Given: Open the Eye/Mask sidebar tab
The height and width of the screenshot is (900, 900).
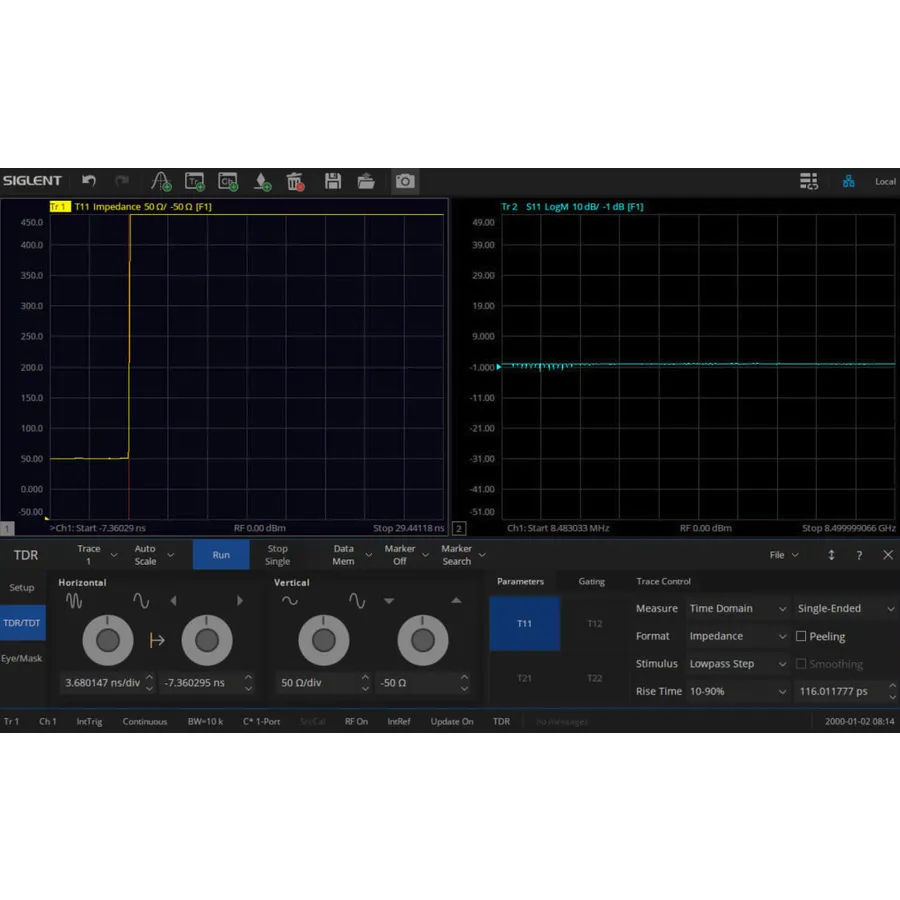Looking at the screenshot, I should click(x=22, y=657).
